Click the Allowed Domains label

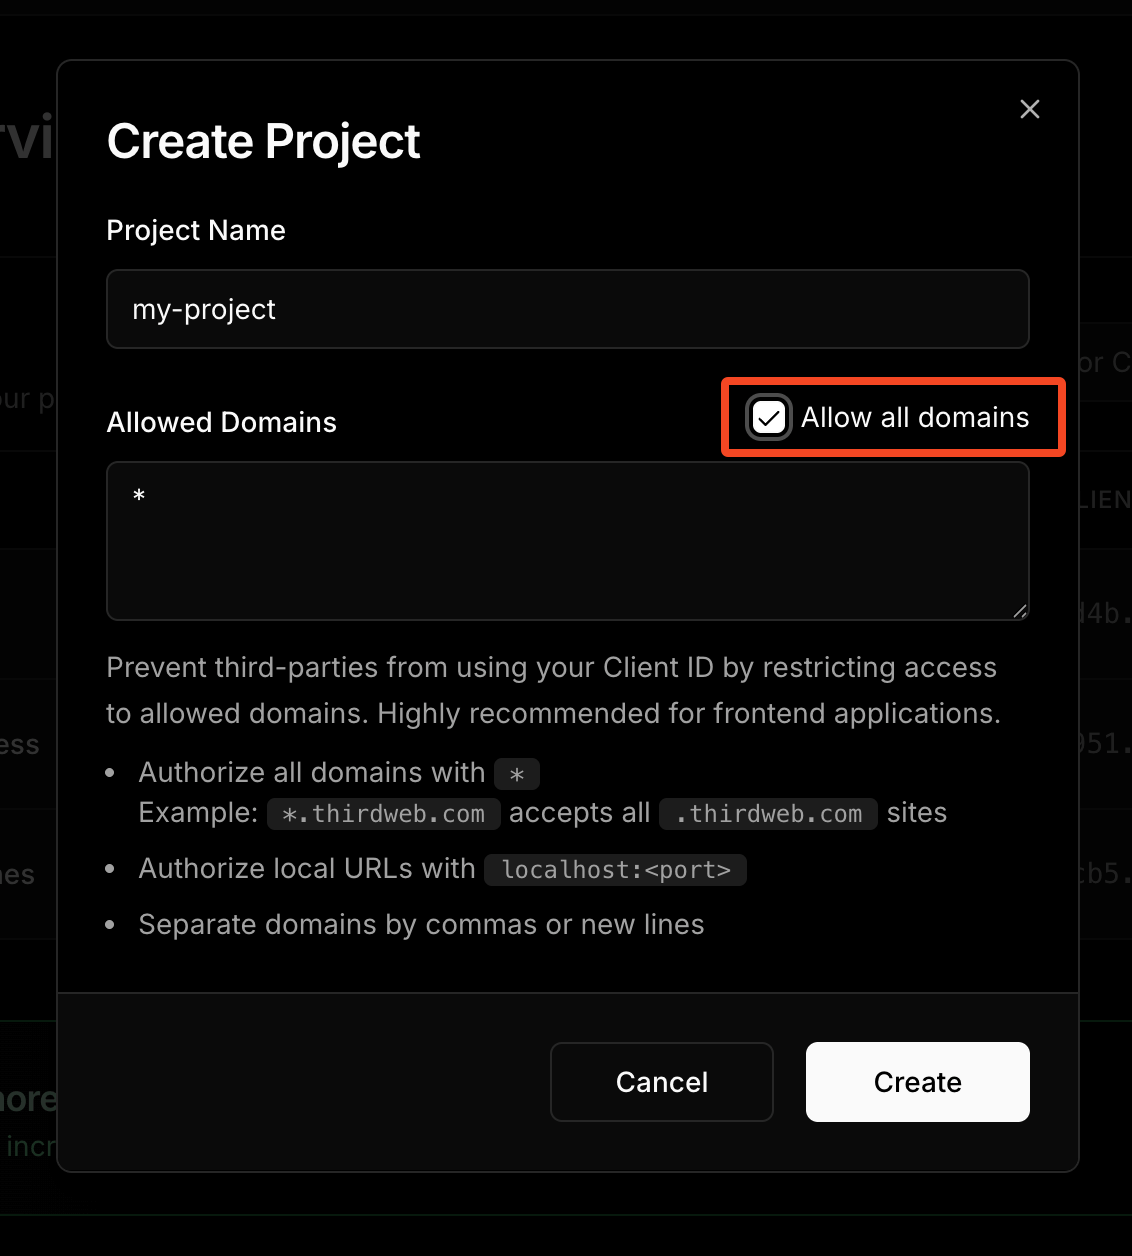coord(221,422)
